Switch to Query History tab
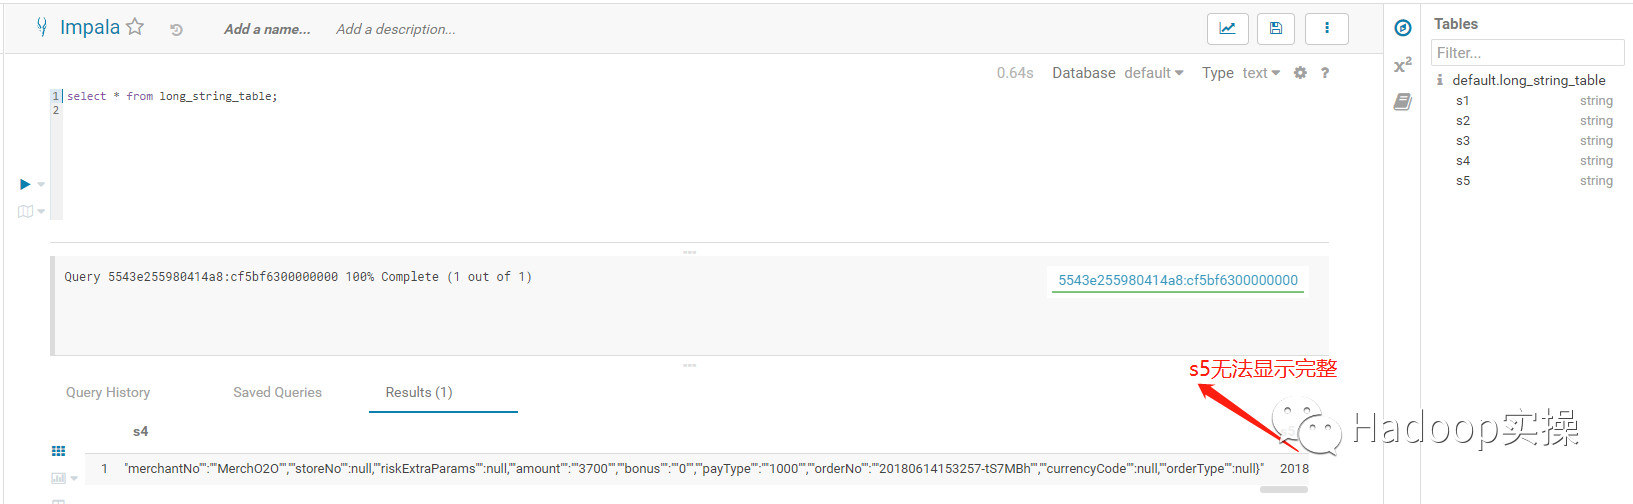Image resolution: width=1633 pixels, height=504 pixels. click(108, 392)
